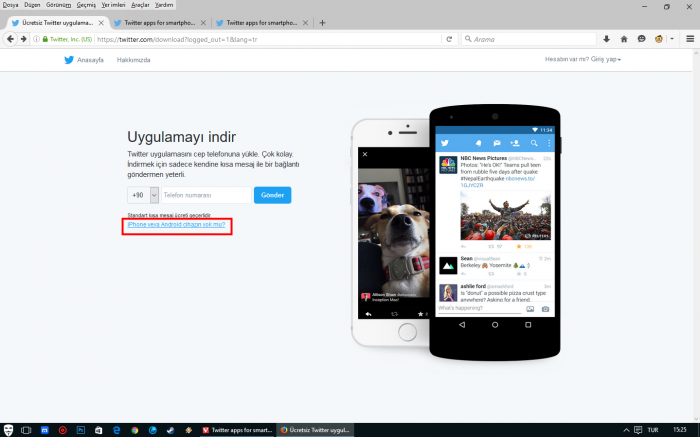Switch to Vivaldi Twitter apps taskbar window

pyautogui.click(x=237, y=430)
